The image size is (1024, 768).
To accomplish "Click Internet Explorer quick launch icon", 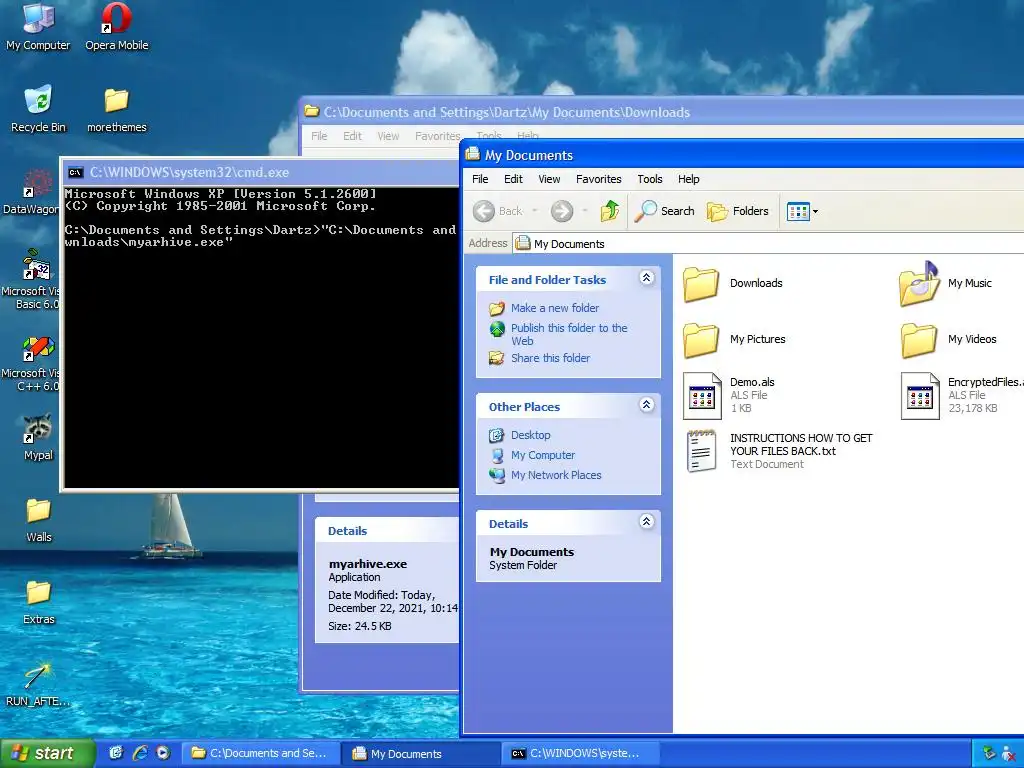I will (140, 753).
